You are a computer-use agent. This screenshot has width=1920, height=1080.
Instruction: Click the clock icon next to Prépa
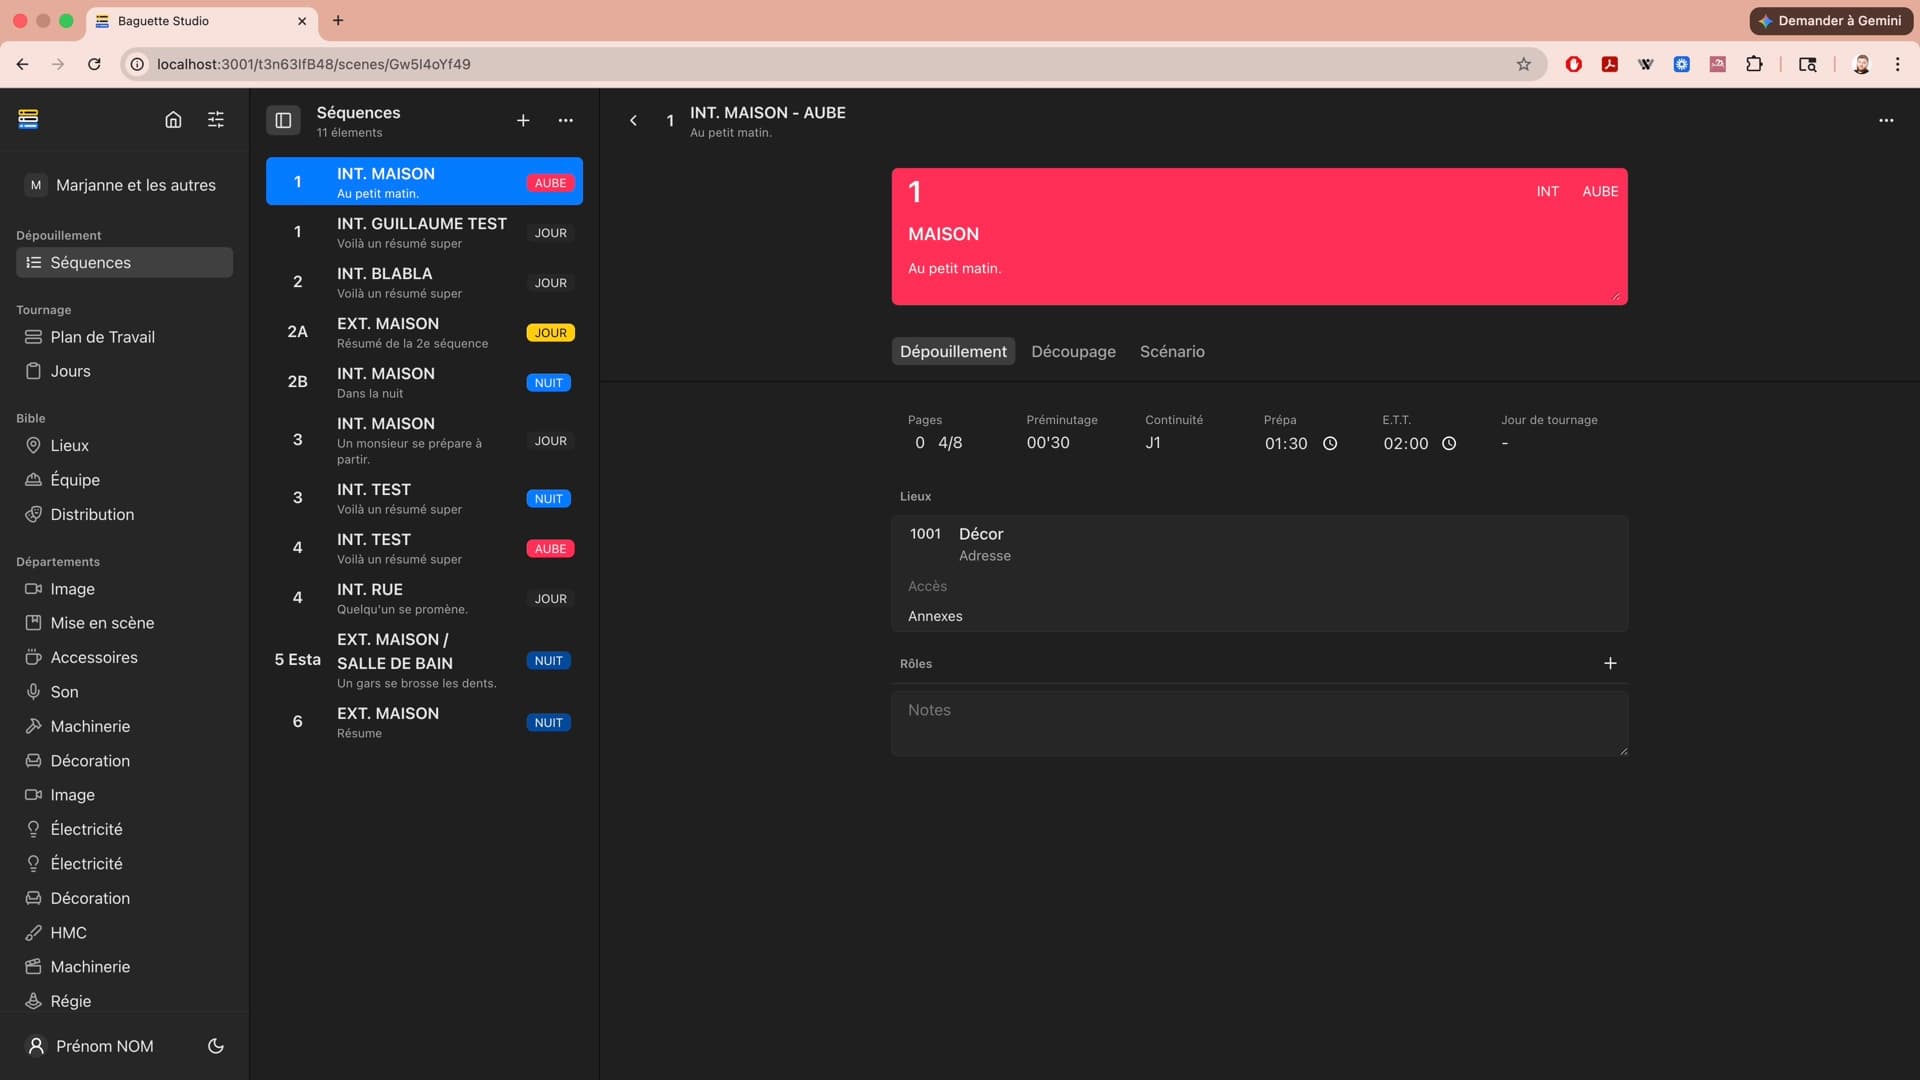pyautogui.click(x=1330, y=444)
